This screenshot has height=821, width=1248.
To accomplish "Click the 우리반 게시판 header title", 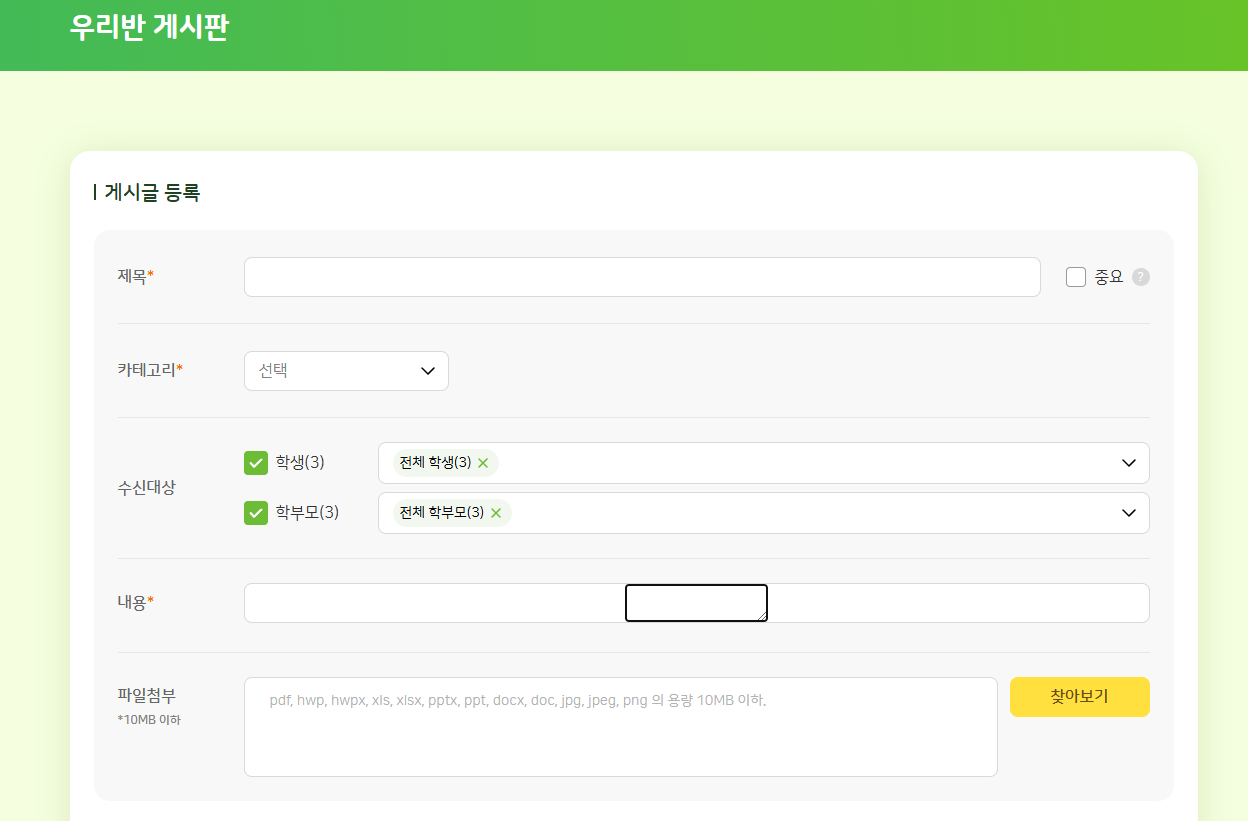I will click(x=149, y=27).
